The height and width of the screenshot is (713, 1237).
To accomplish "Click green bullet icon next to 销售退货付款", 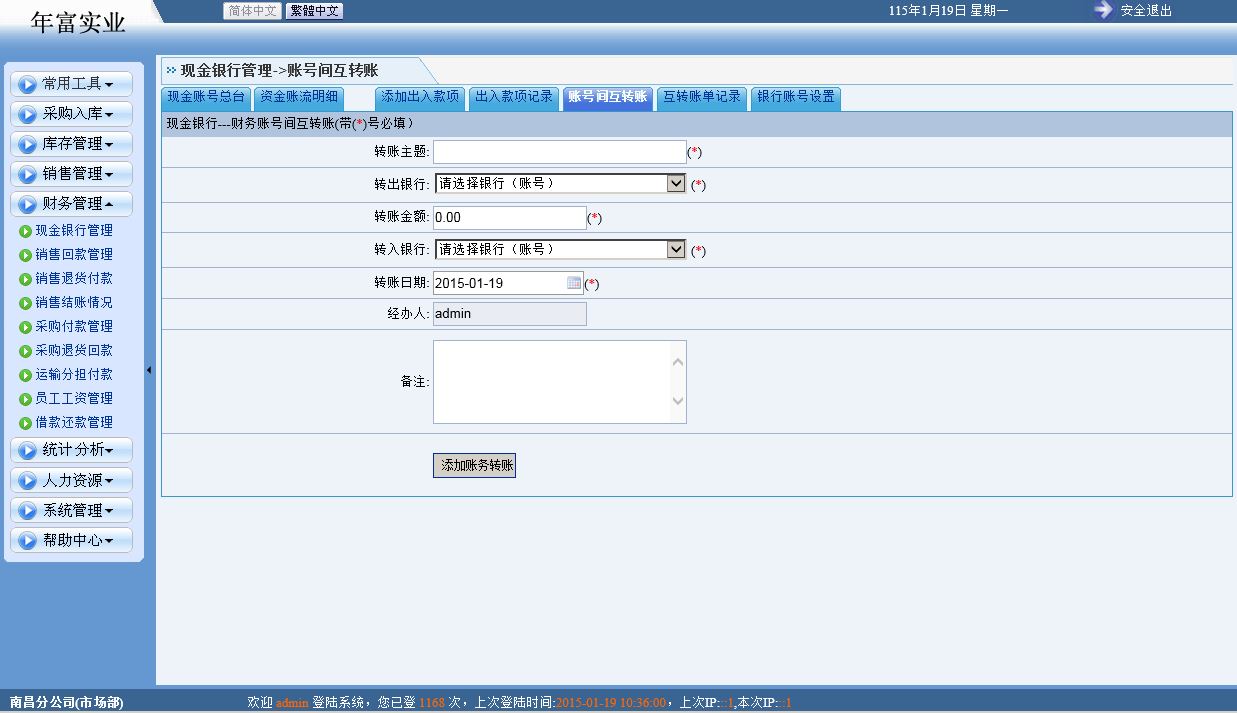I will point(26,279).
